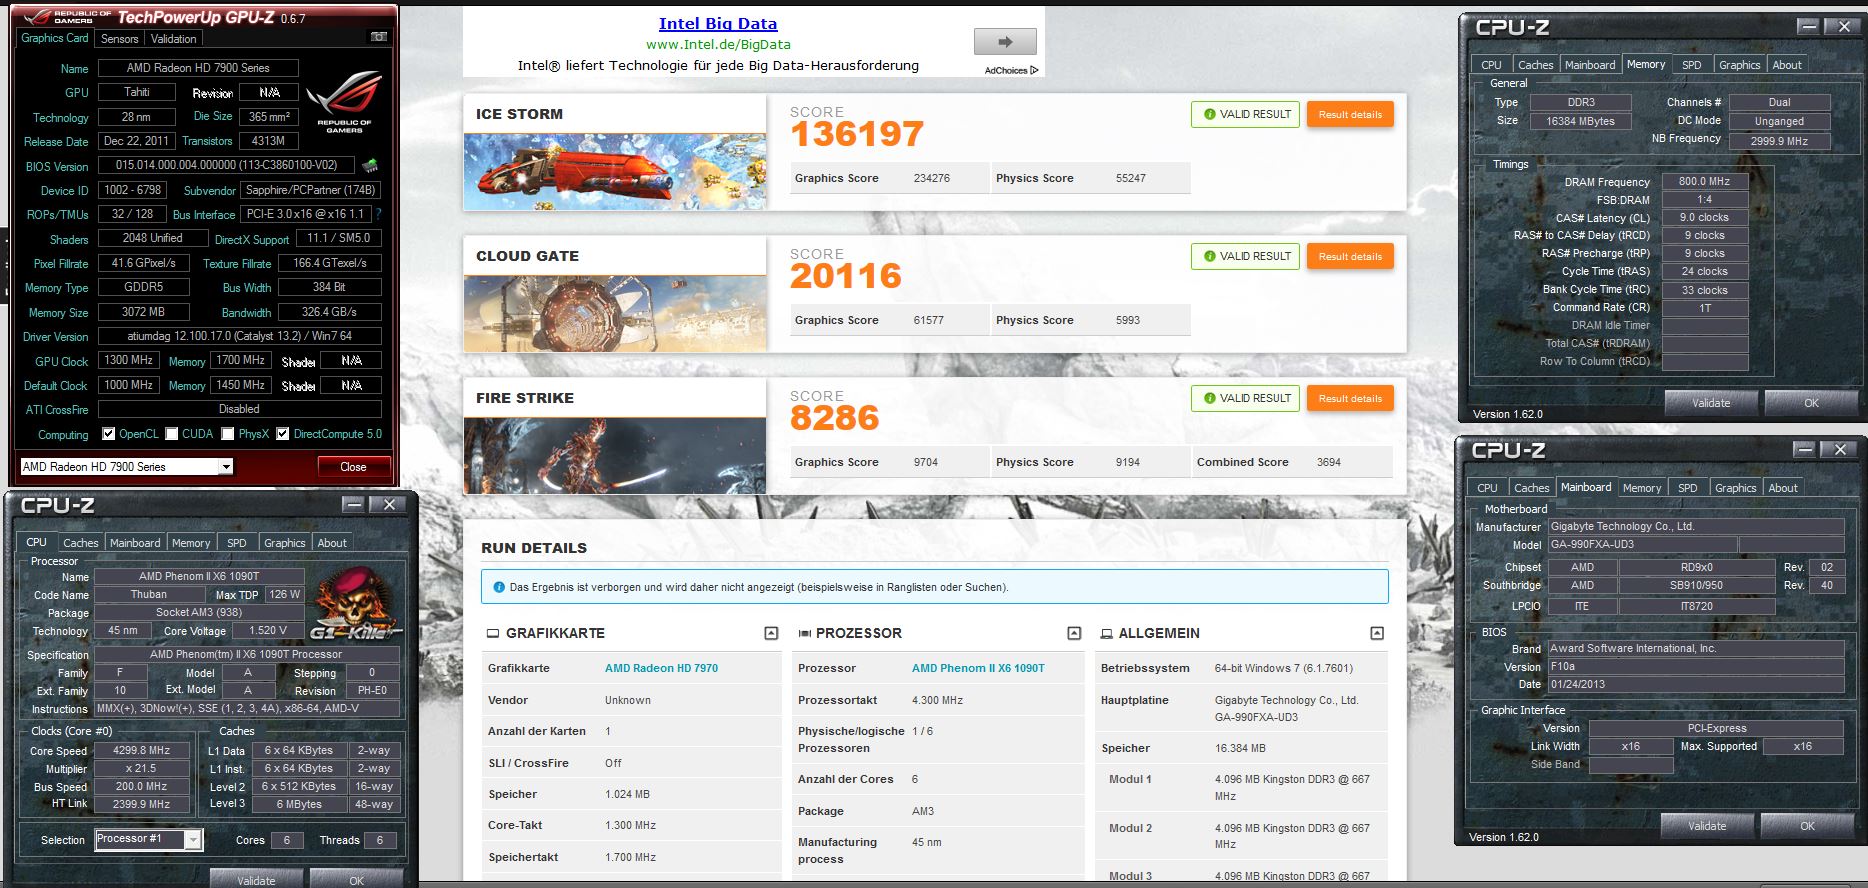Collapse the Grafikkarte section
The height and width of the screenshot is (888, 1868).
pos(771,633)
